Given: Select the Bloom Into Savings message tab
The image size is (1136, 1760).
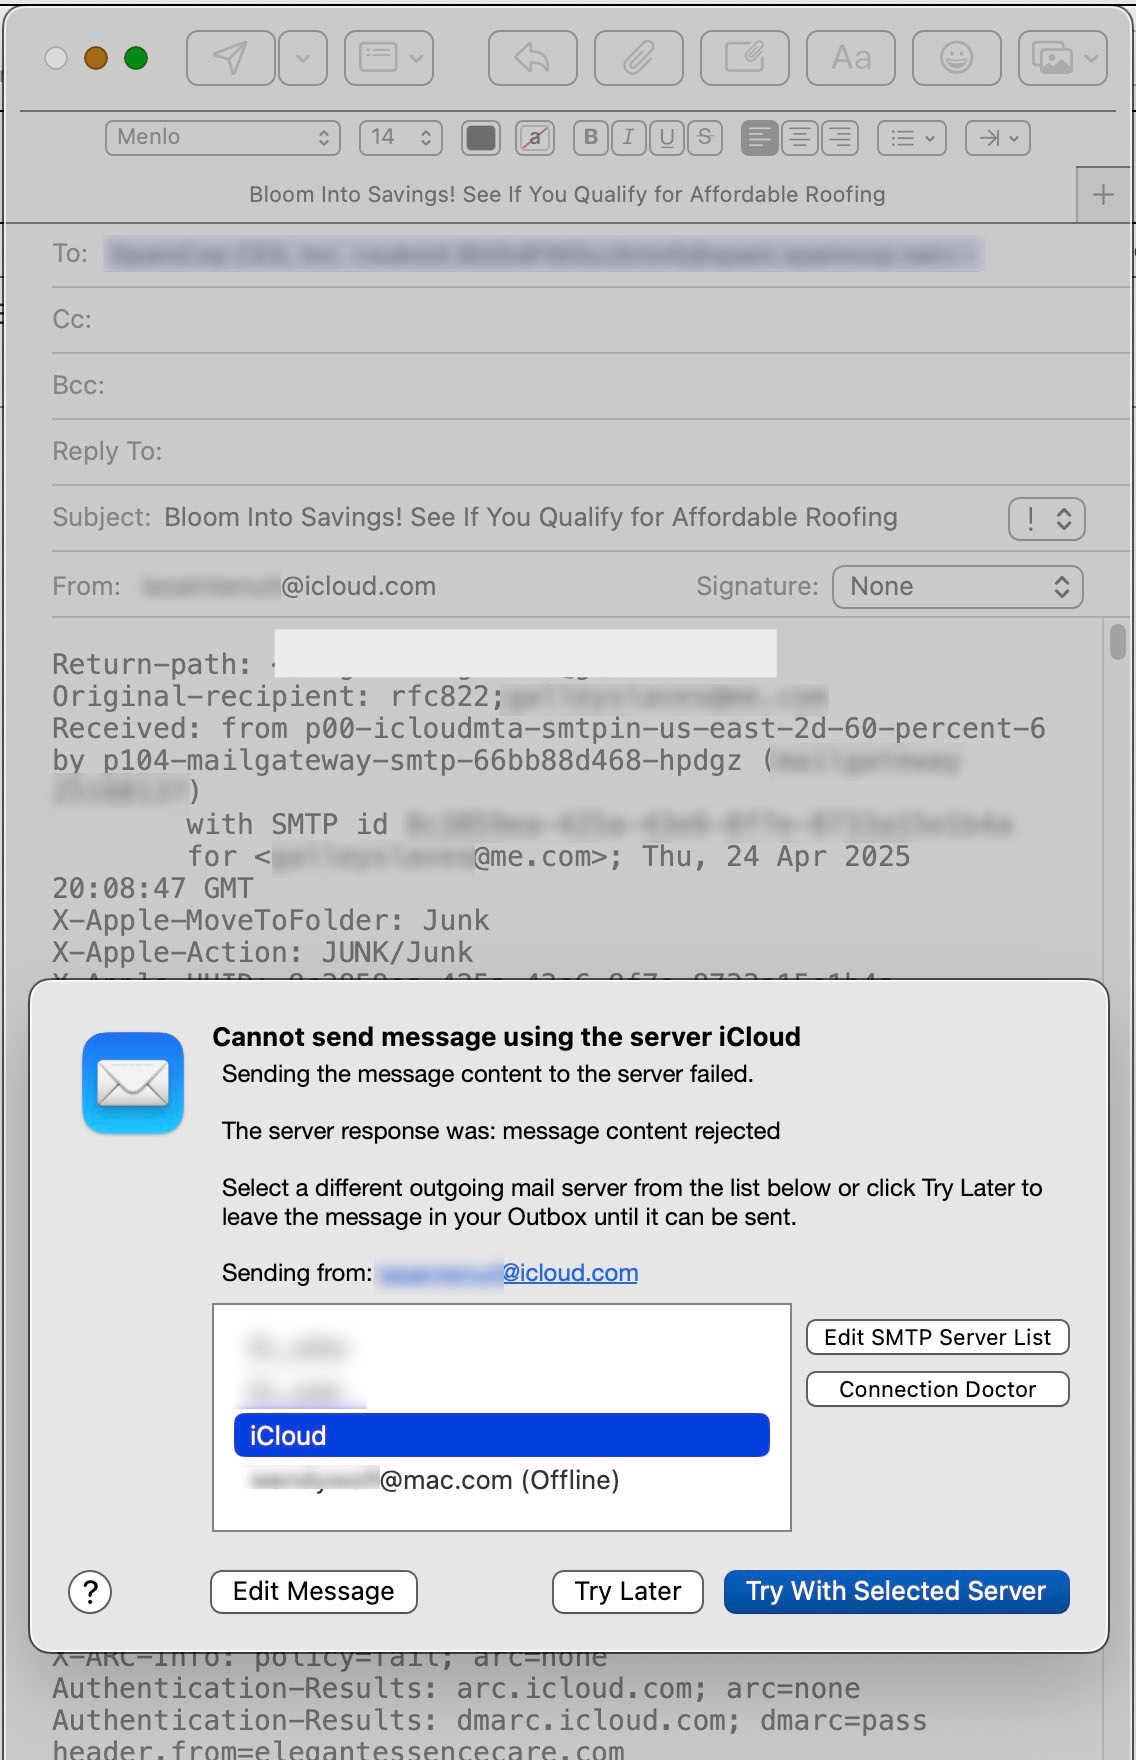Looking at the screenshot, I should point(567,194).
